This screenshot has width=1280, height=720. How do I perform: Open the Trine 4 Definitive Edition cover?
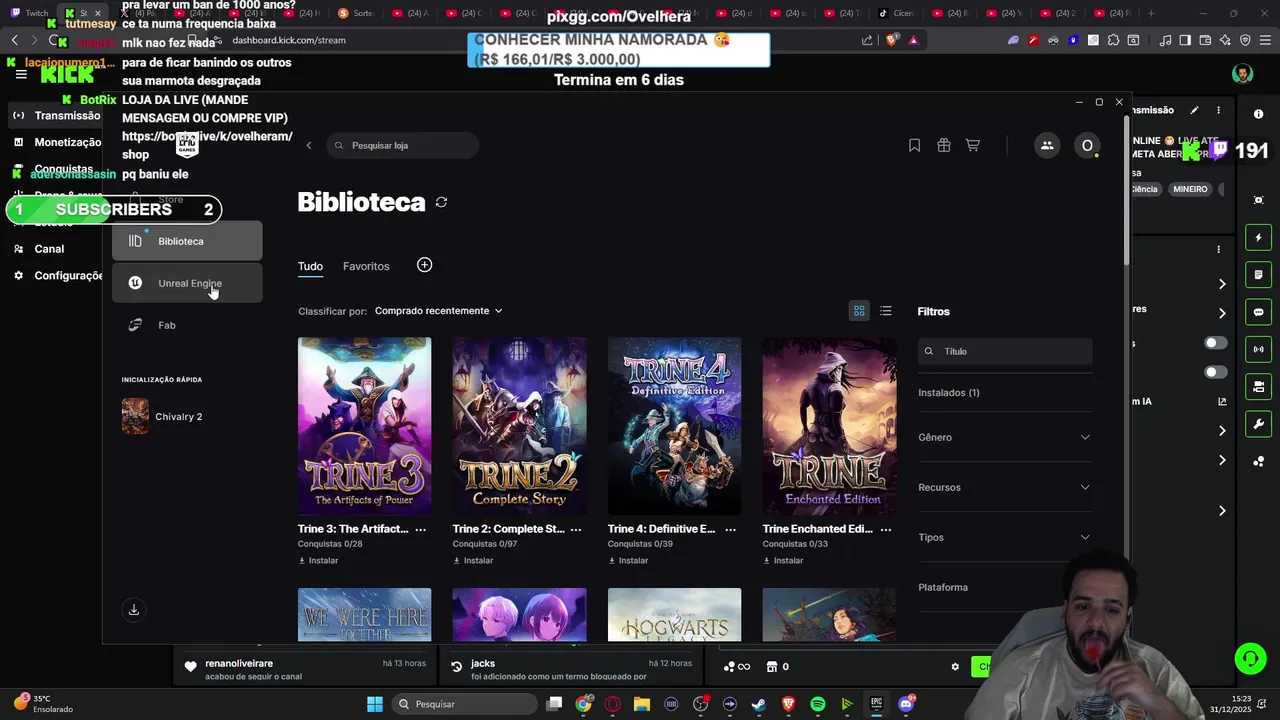(675, 427)
